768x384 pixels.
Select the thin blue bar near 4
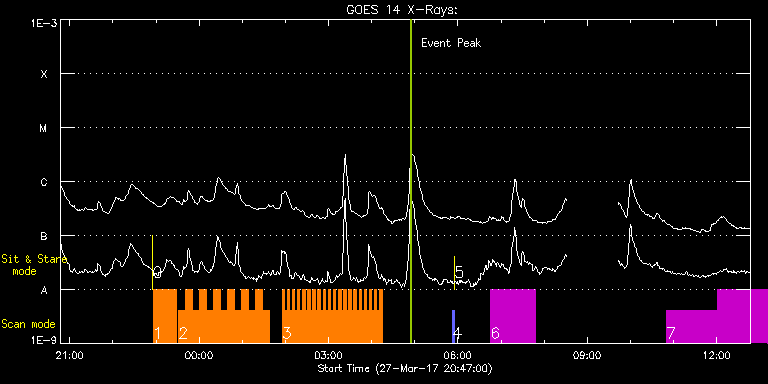[x=454, y=326]
